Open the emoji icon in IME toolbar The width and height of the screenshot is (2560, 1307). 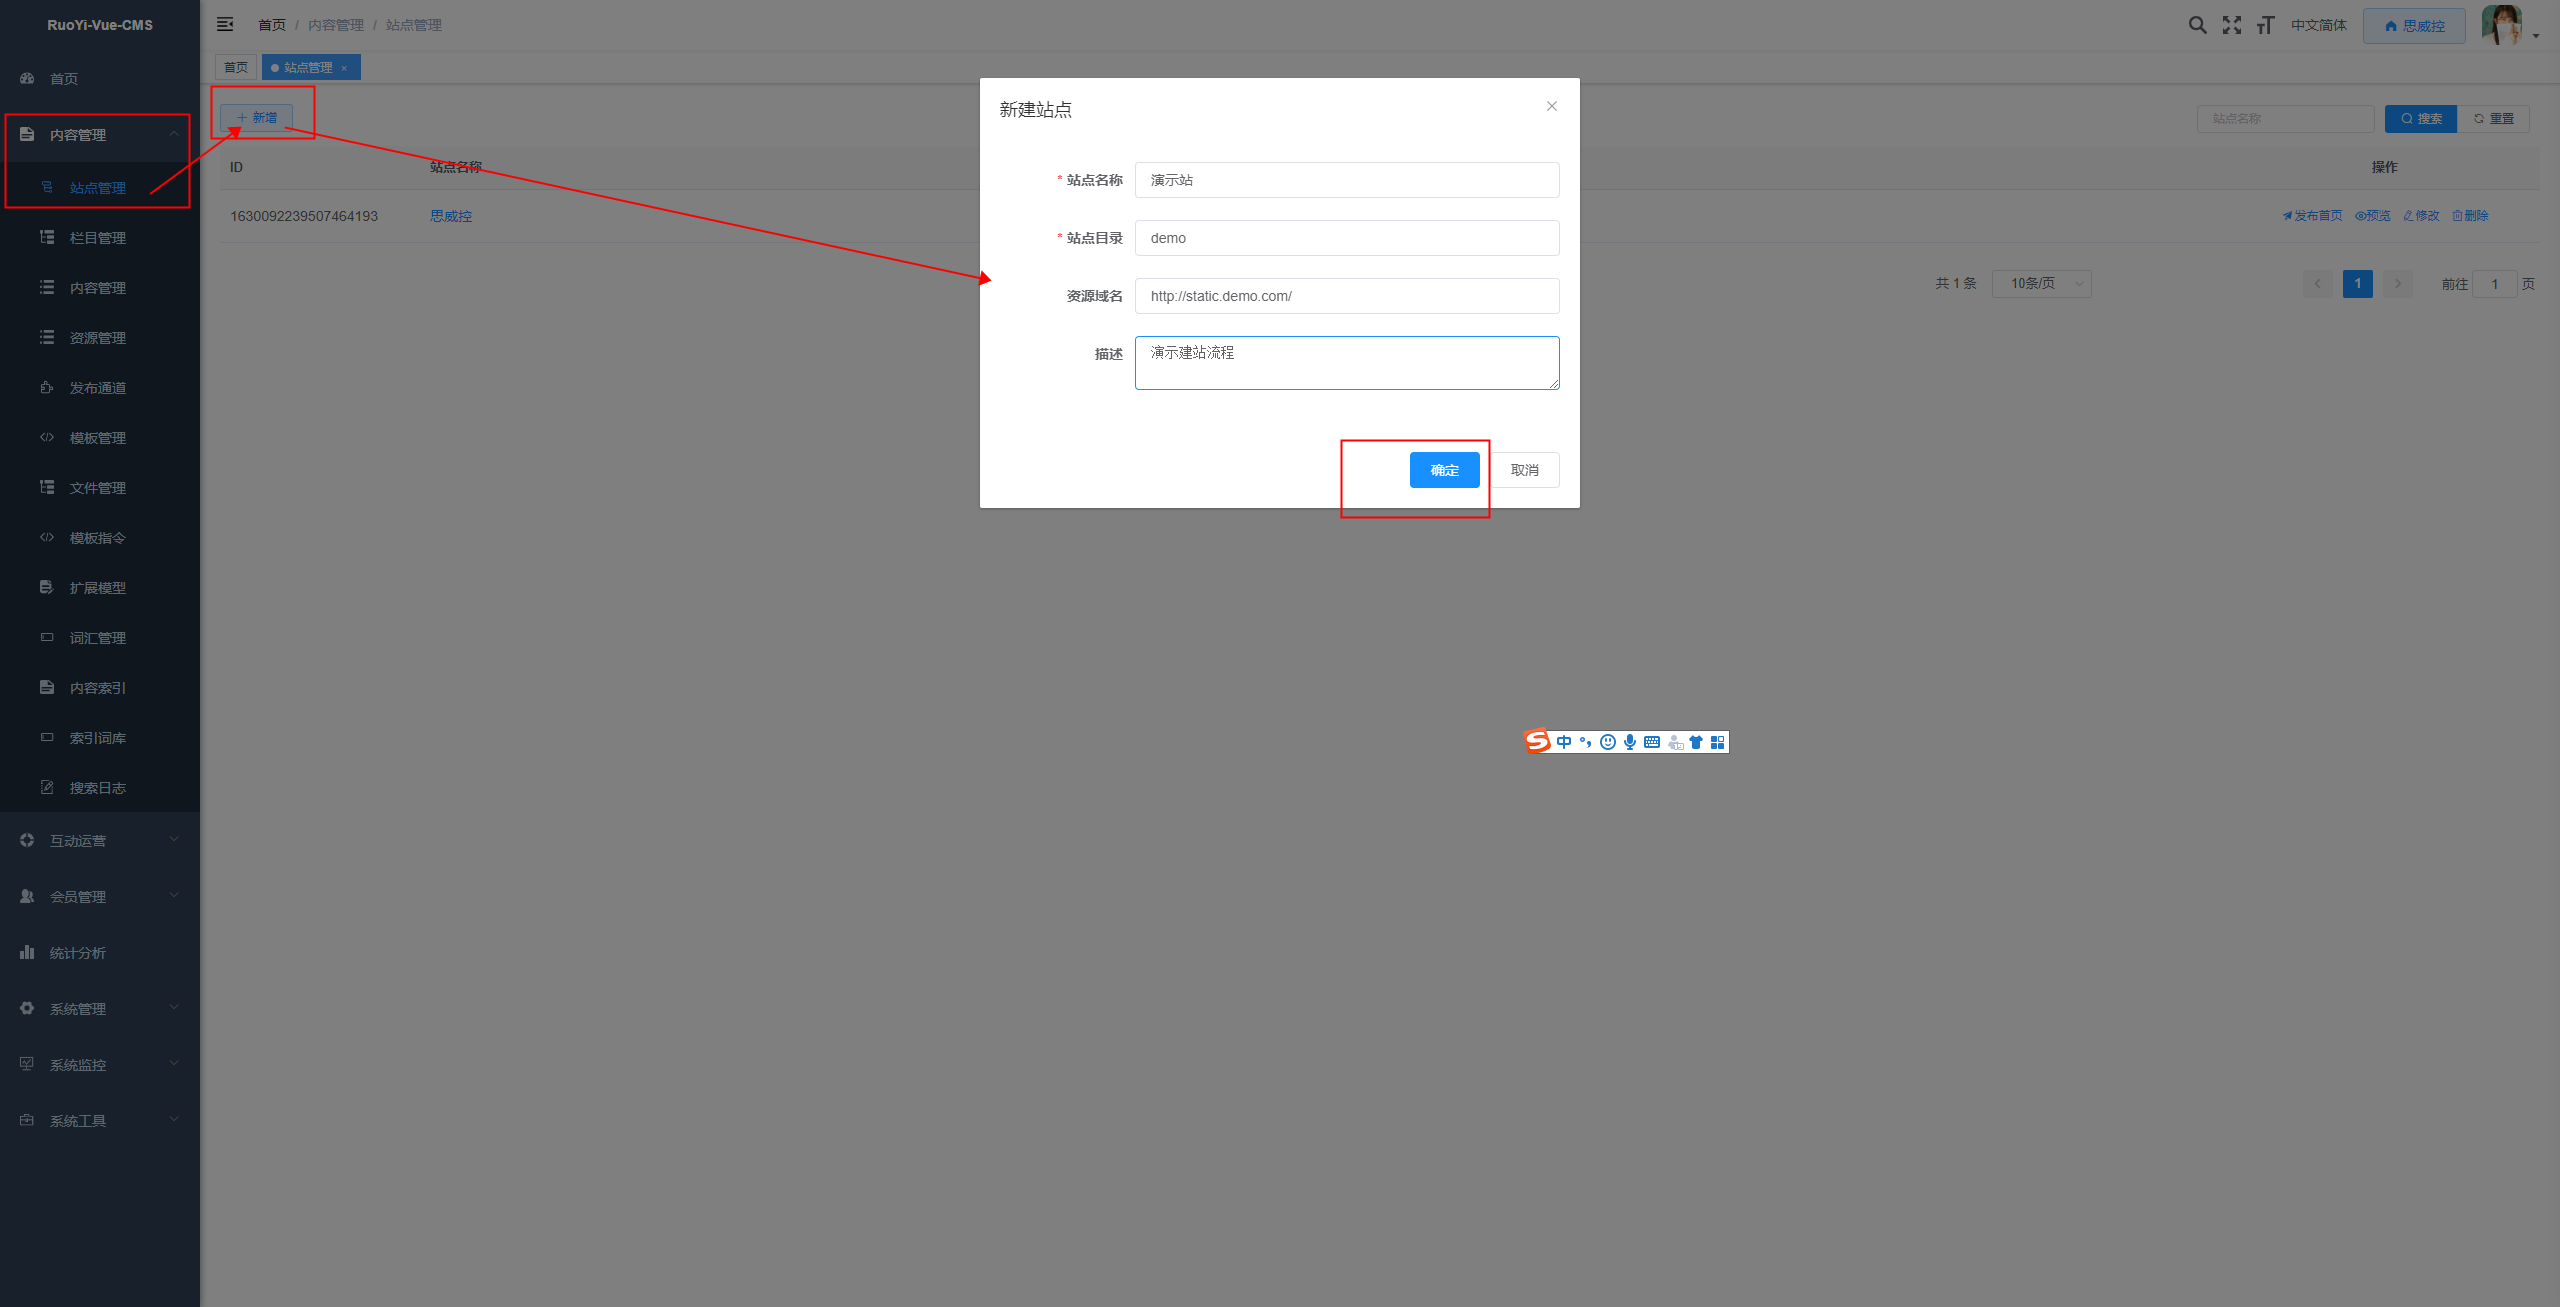click(x=1608, y=742)
